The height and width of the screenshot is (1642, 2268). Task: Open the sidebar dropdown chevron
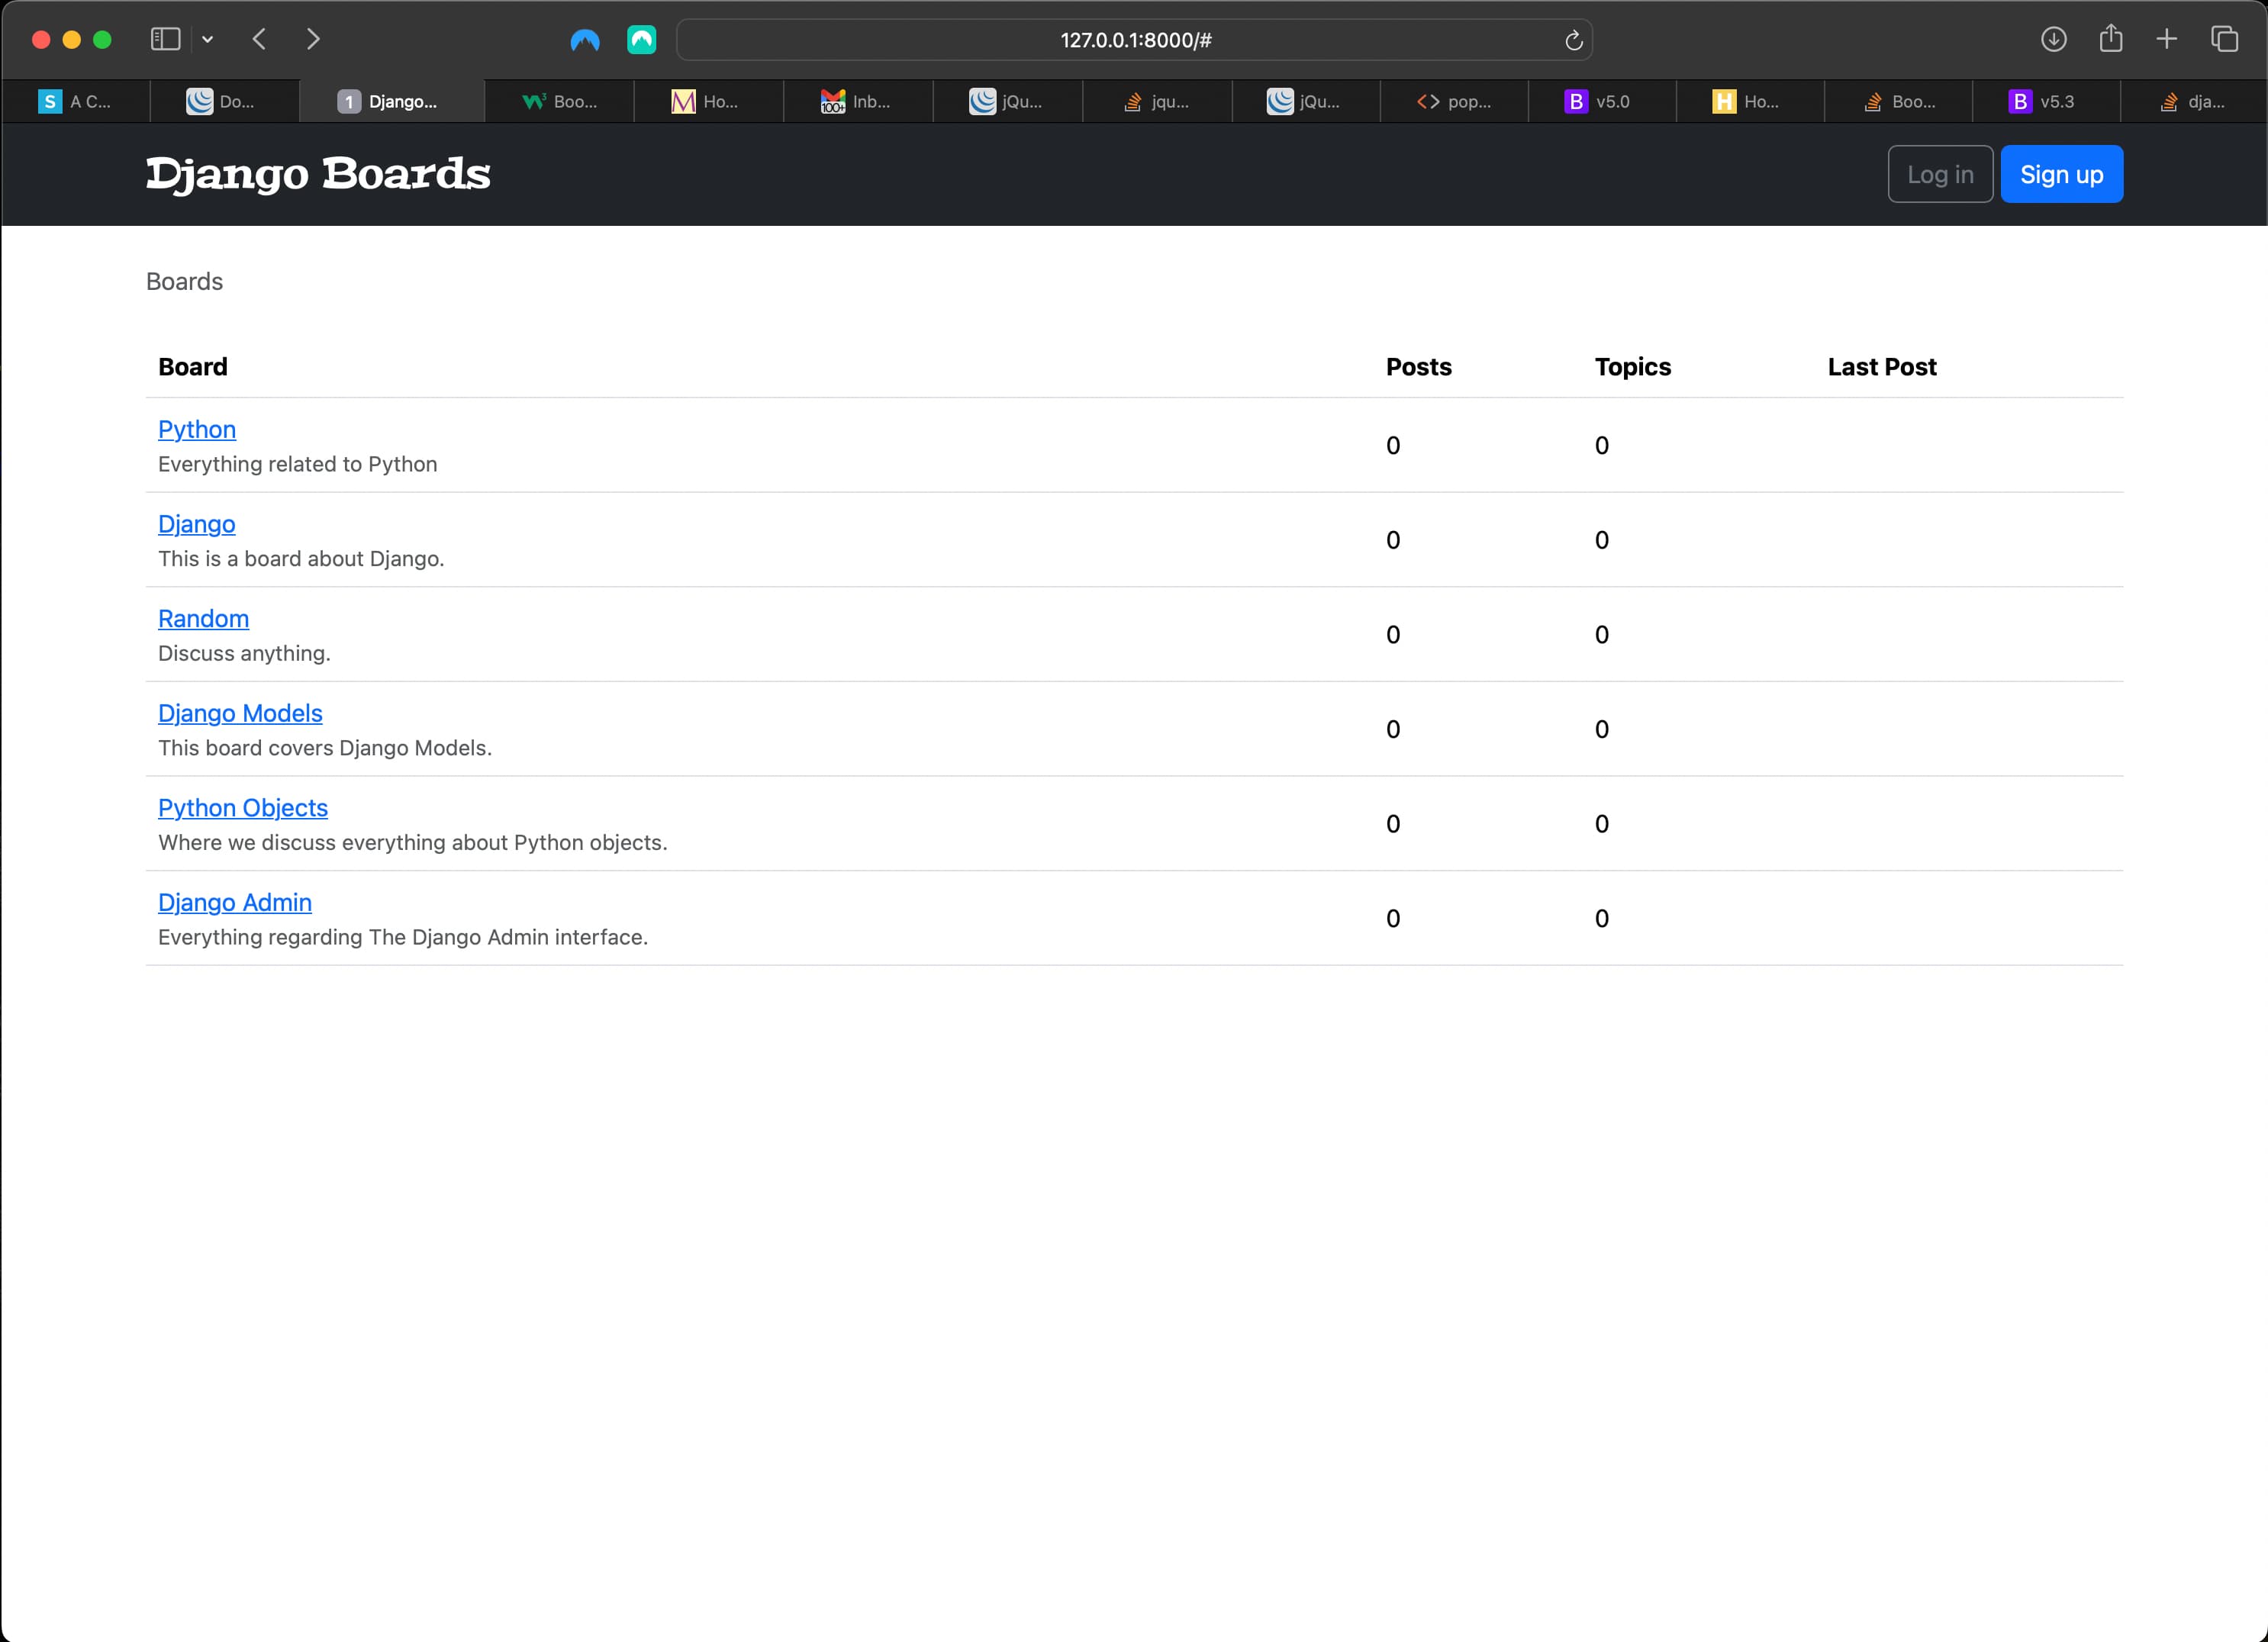pyautogui.click(x=207, y=40)
